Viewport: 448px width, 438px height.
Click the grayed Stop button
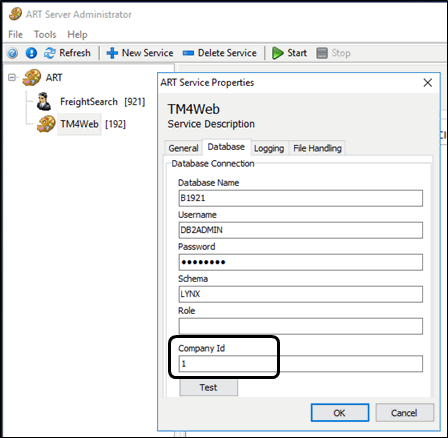333,53
